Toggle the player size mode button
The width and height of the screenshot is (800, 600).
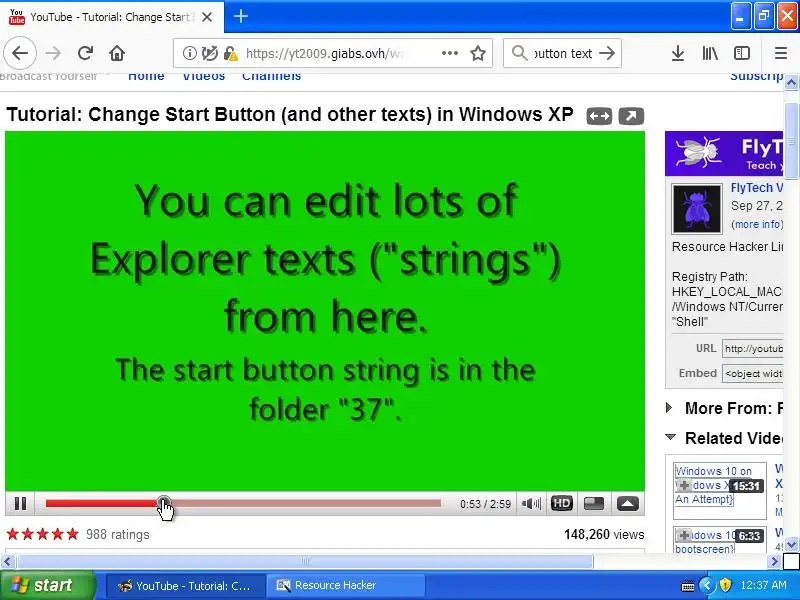594,504
